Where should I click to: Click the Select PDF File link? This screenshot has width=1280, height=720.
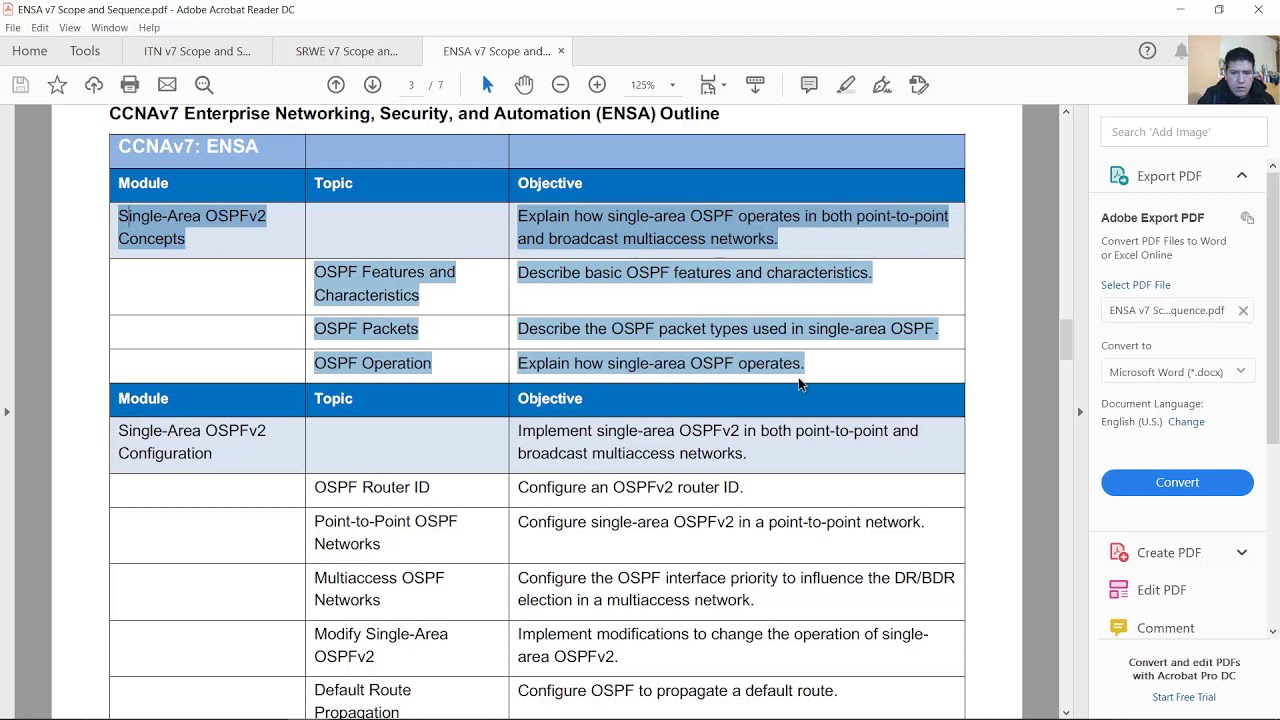click(x=1136, y=285)
